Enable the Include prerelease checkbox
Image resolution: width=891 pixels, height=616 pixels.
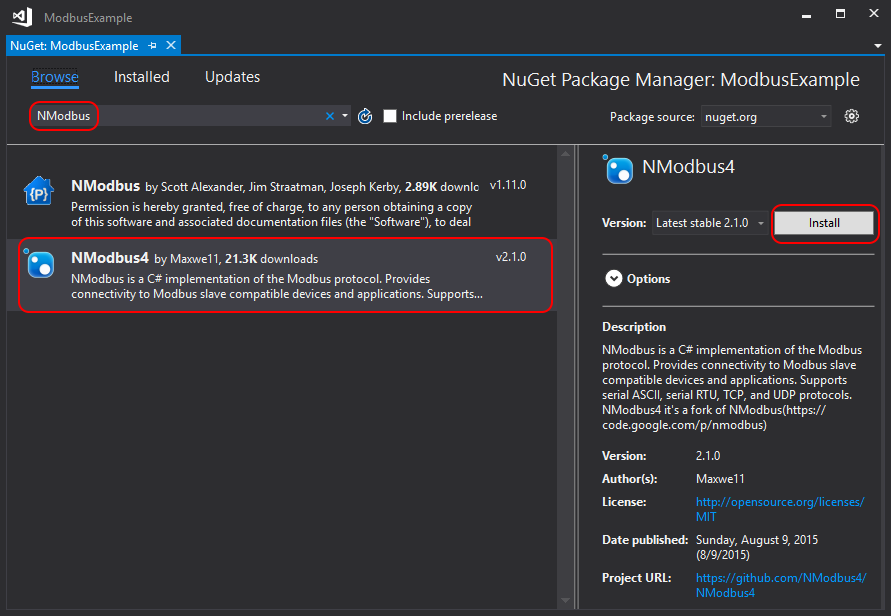click(x=390, y=116)
